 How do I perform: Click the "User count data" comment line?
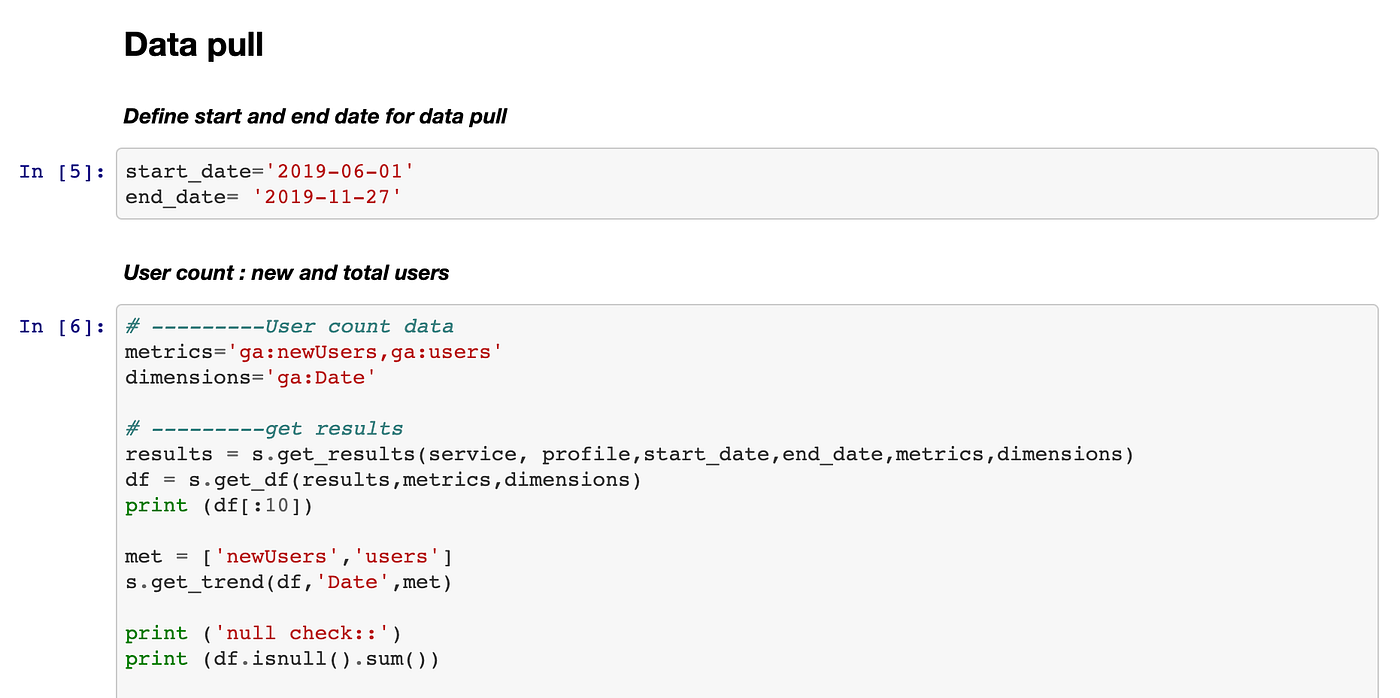[x=289, y=326]
